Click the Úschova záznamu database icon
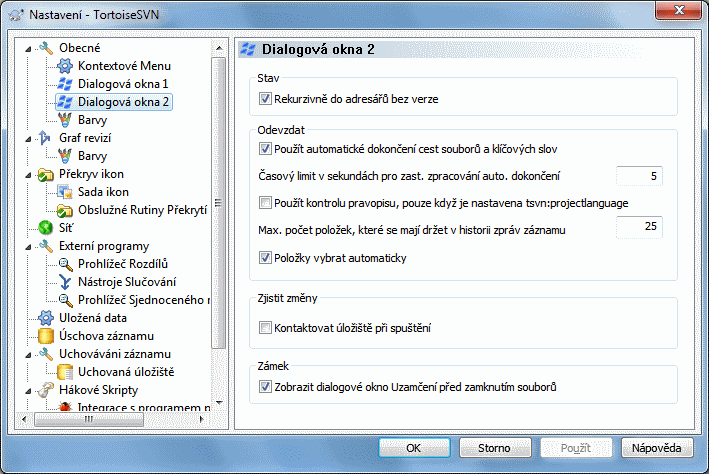This screenshot has width=709, height=474. click(x=46, y=336)
